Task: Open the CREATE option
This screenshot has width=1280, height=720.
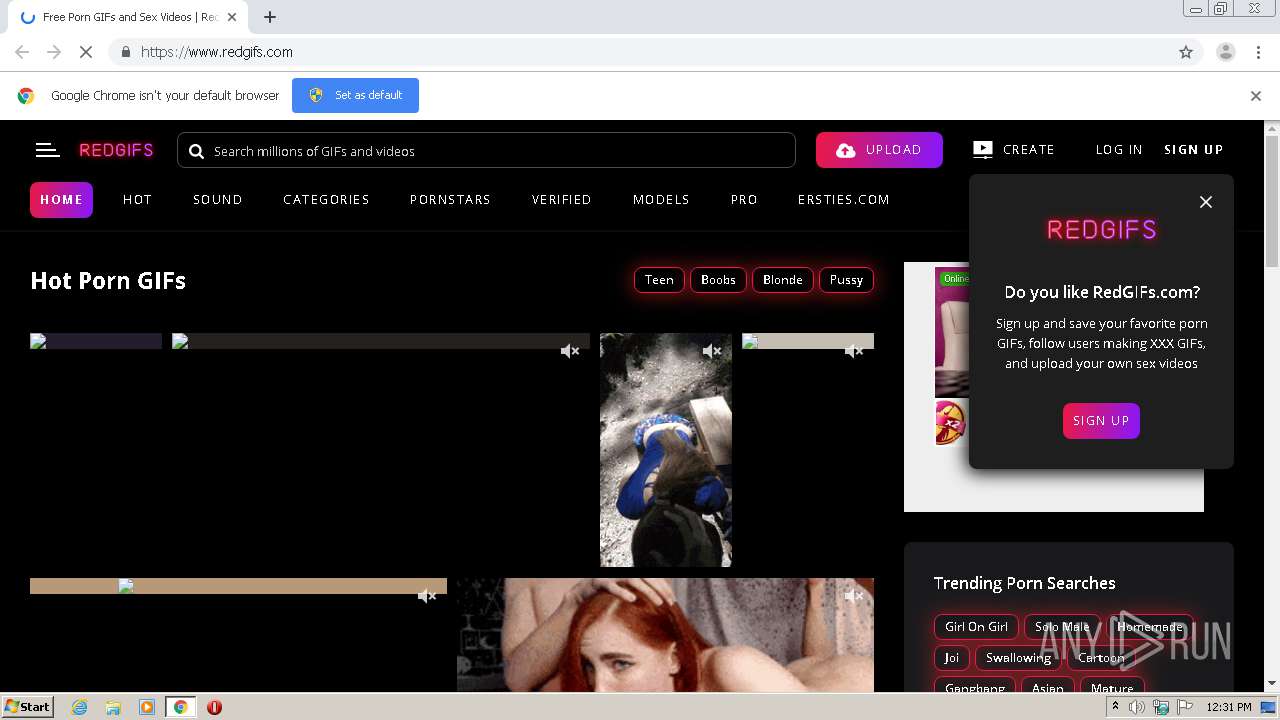Action: pyautogui.click(x=1014, y=150)
